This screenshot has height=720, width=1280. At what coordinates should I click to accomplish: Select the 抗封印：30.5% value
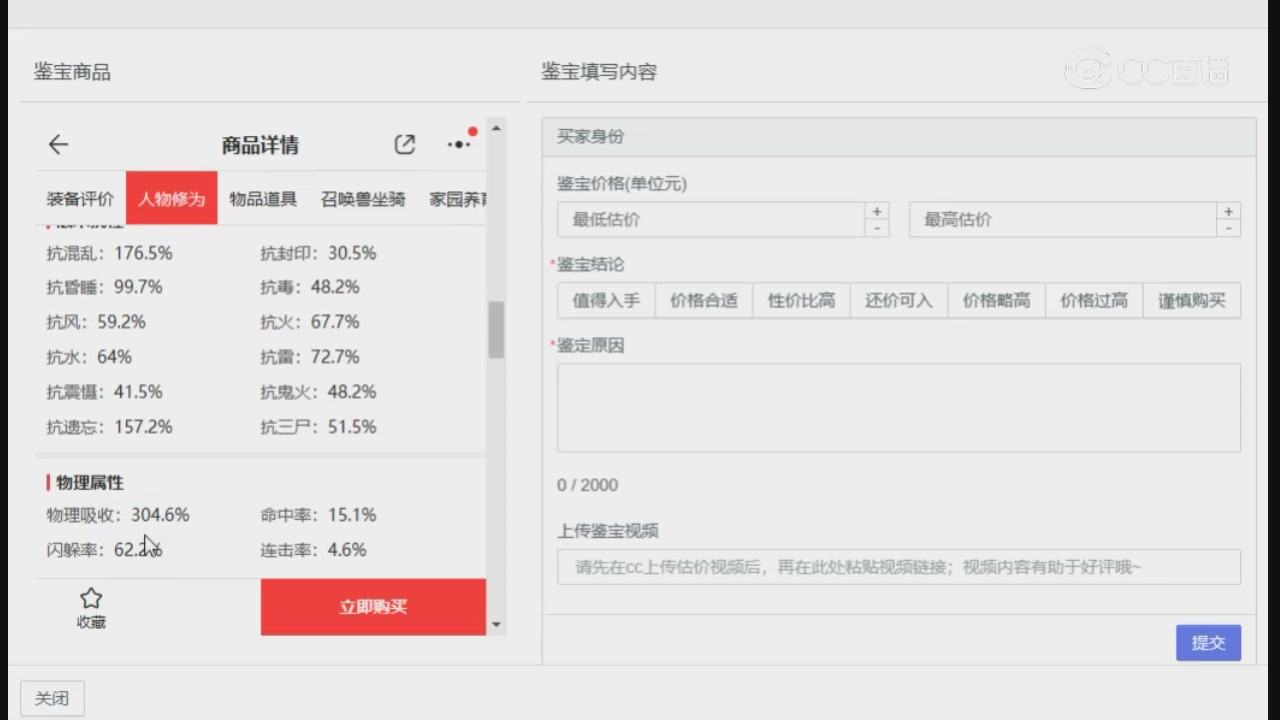(318, 253)
